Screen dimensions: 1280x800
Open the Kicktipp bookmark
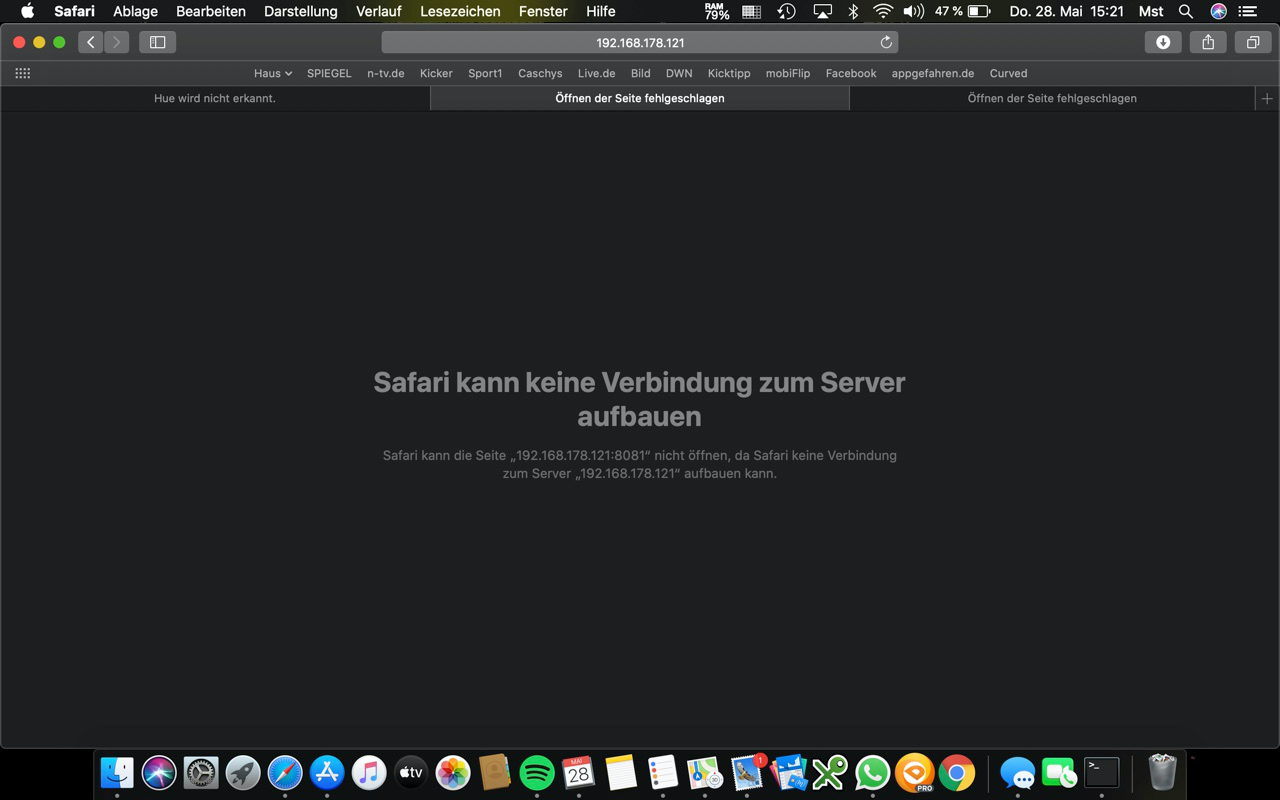click(729, 73)
